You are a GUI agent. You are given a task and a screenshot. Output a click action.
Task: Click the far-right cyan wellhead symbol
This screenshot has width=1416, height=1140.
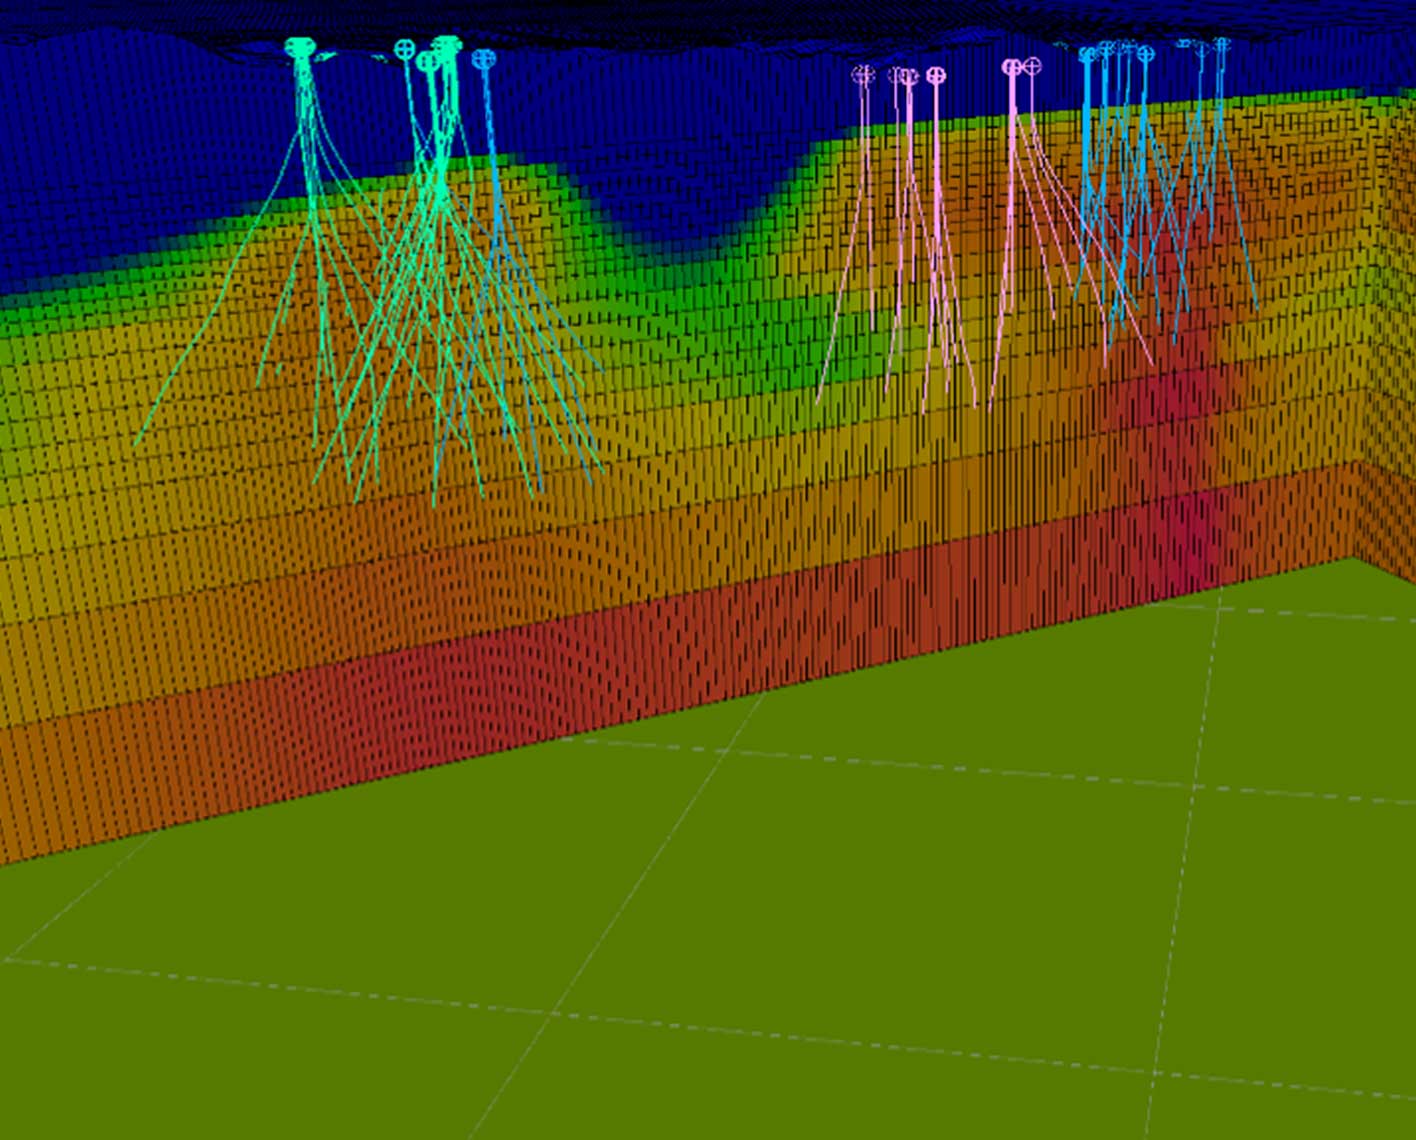click(x=1223, y=44)
